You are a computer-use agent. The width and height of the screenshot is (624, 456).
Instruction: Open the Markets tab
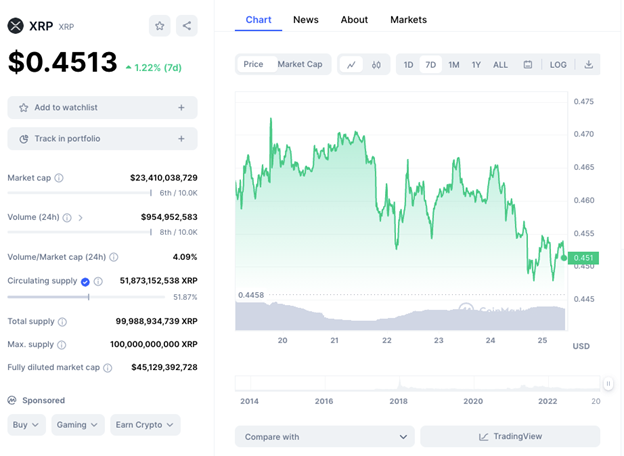point(408,20)
